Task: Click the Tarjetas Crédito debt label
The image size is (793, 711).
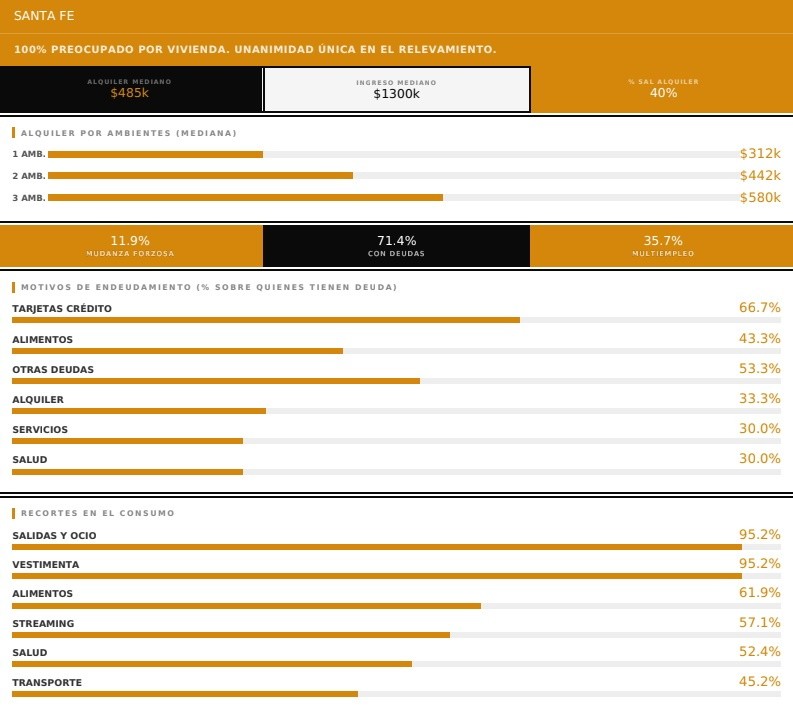Action: tap(62, 308)
